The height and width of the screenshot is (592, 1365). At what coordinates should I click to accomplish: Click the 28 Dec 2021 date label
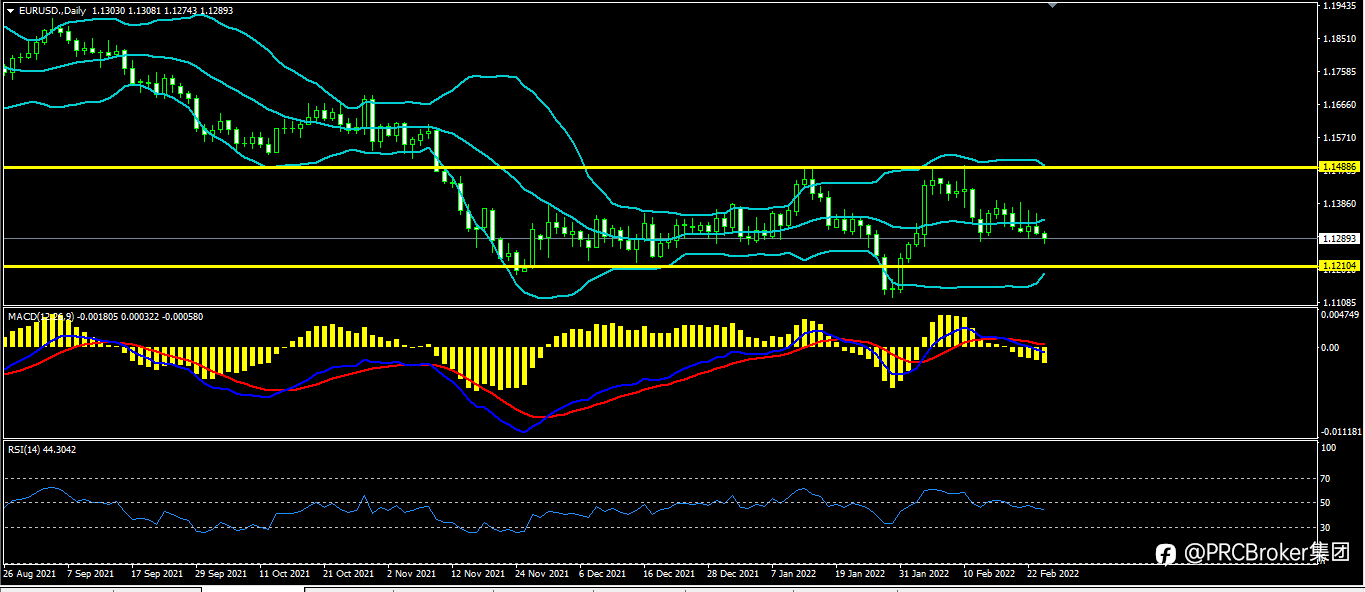(733, 575)
